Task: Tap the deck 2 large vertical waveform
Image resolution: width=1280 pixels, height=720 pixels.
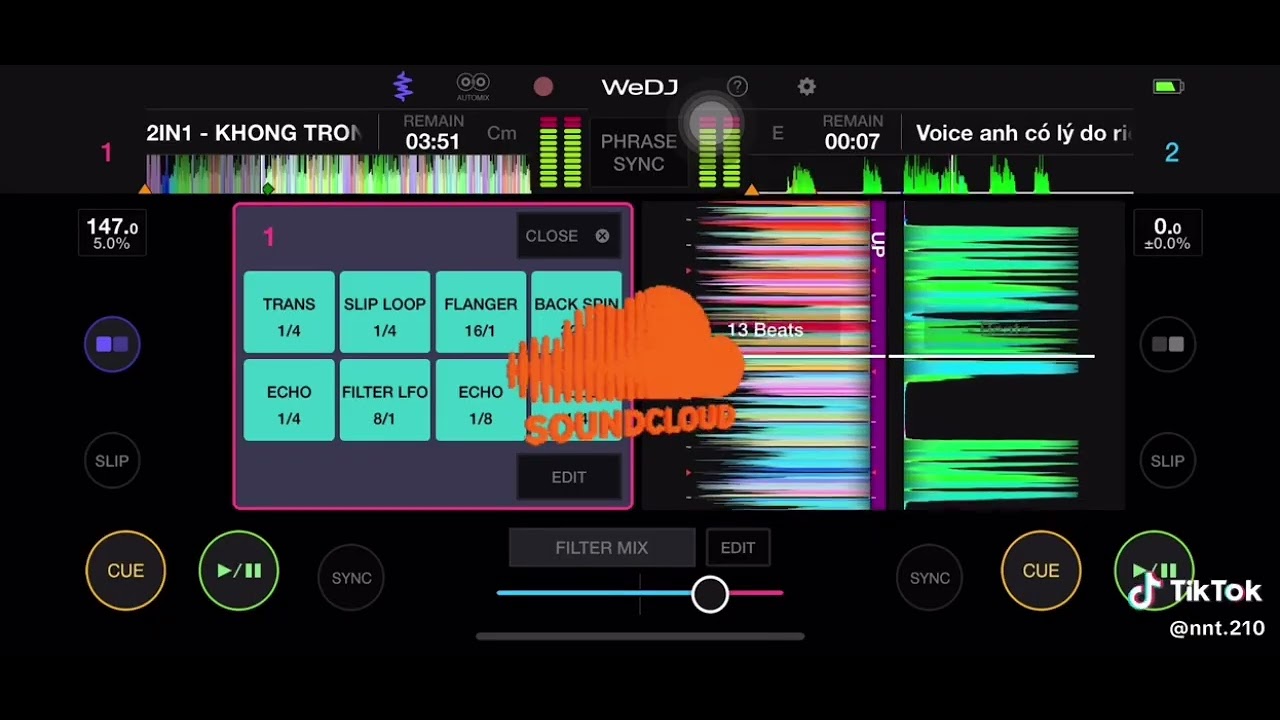Action: click(x=990, y=356)
